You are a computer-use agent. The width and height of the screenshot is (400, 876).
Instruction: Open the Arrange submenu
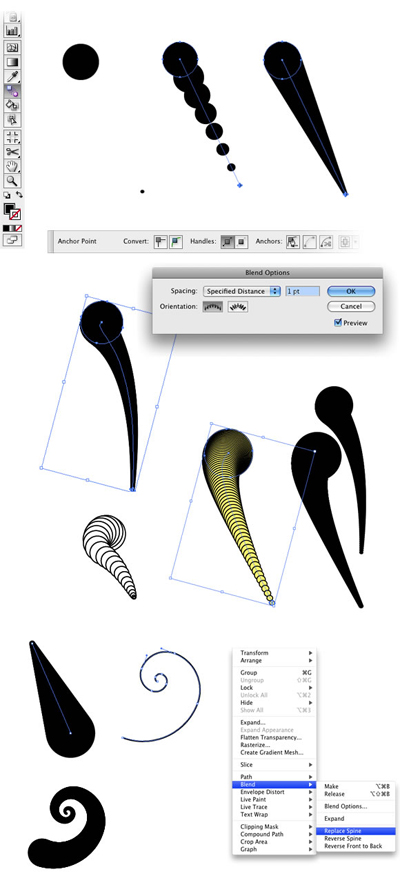(x=274, y=660)
